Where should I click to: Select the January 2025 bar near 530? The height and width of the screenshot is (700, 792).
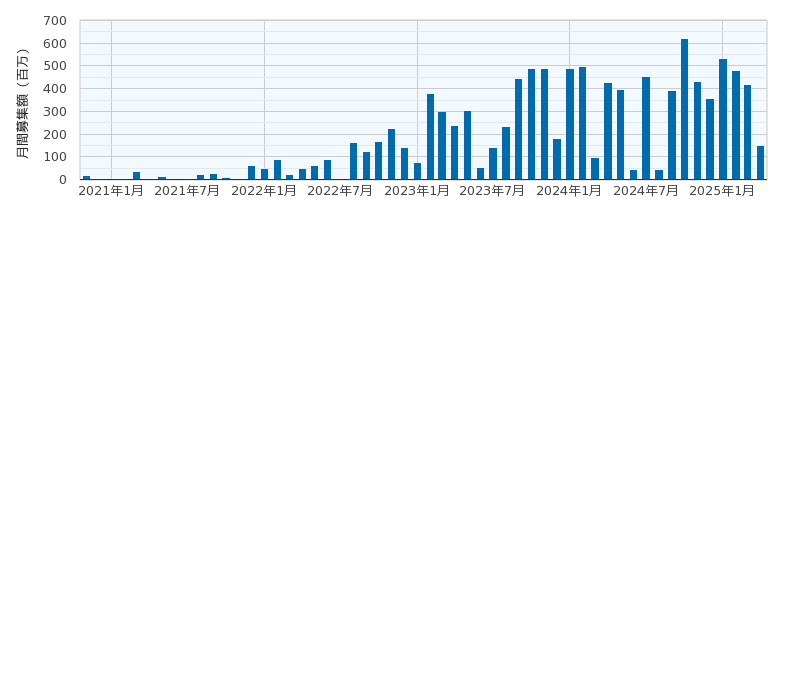(x=723, y=119)
